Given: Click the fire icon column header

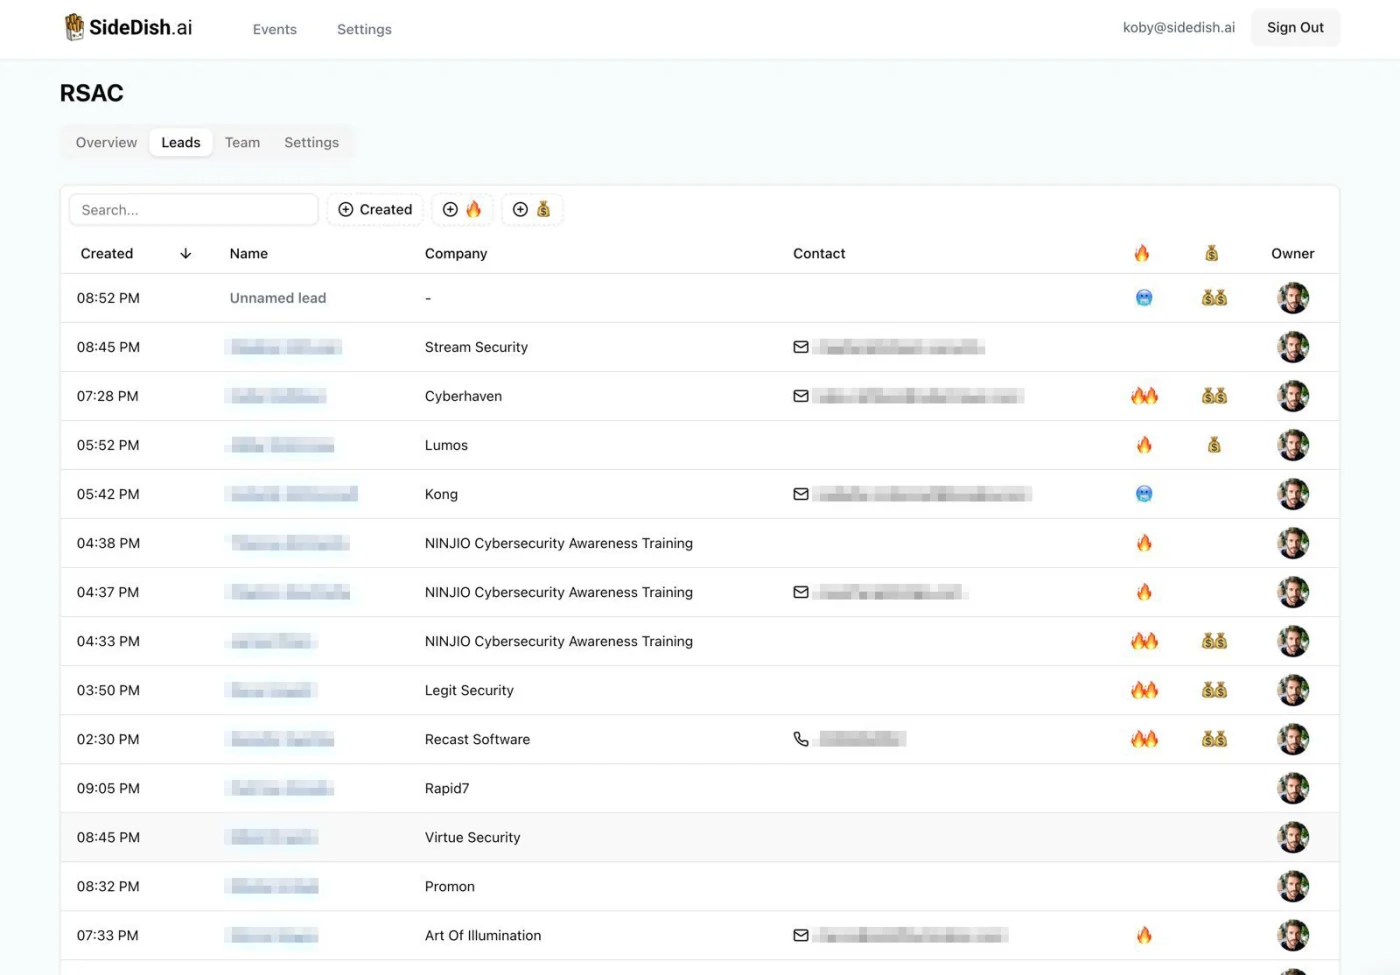Looking at the screenshot, I should click(x=1142, y=253).
